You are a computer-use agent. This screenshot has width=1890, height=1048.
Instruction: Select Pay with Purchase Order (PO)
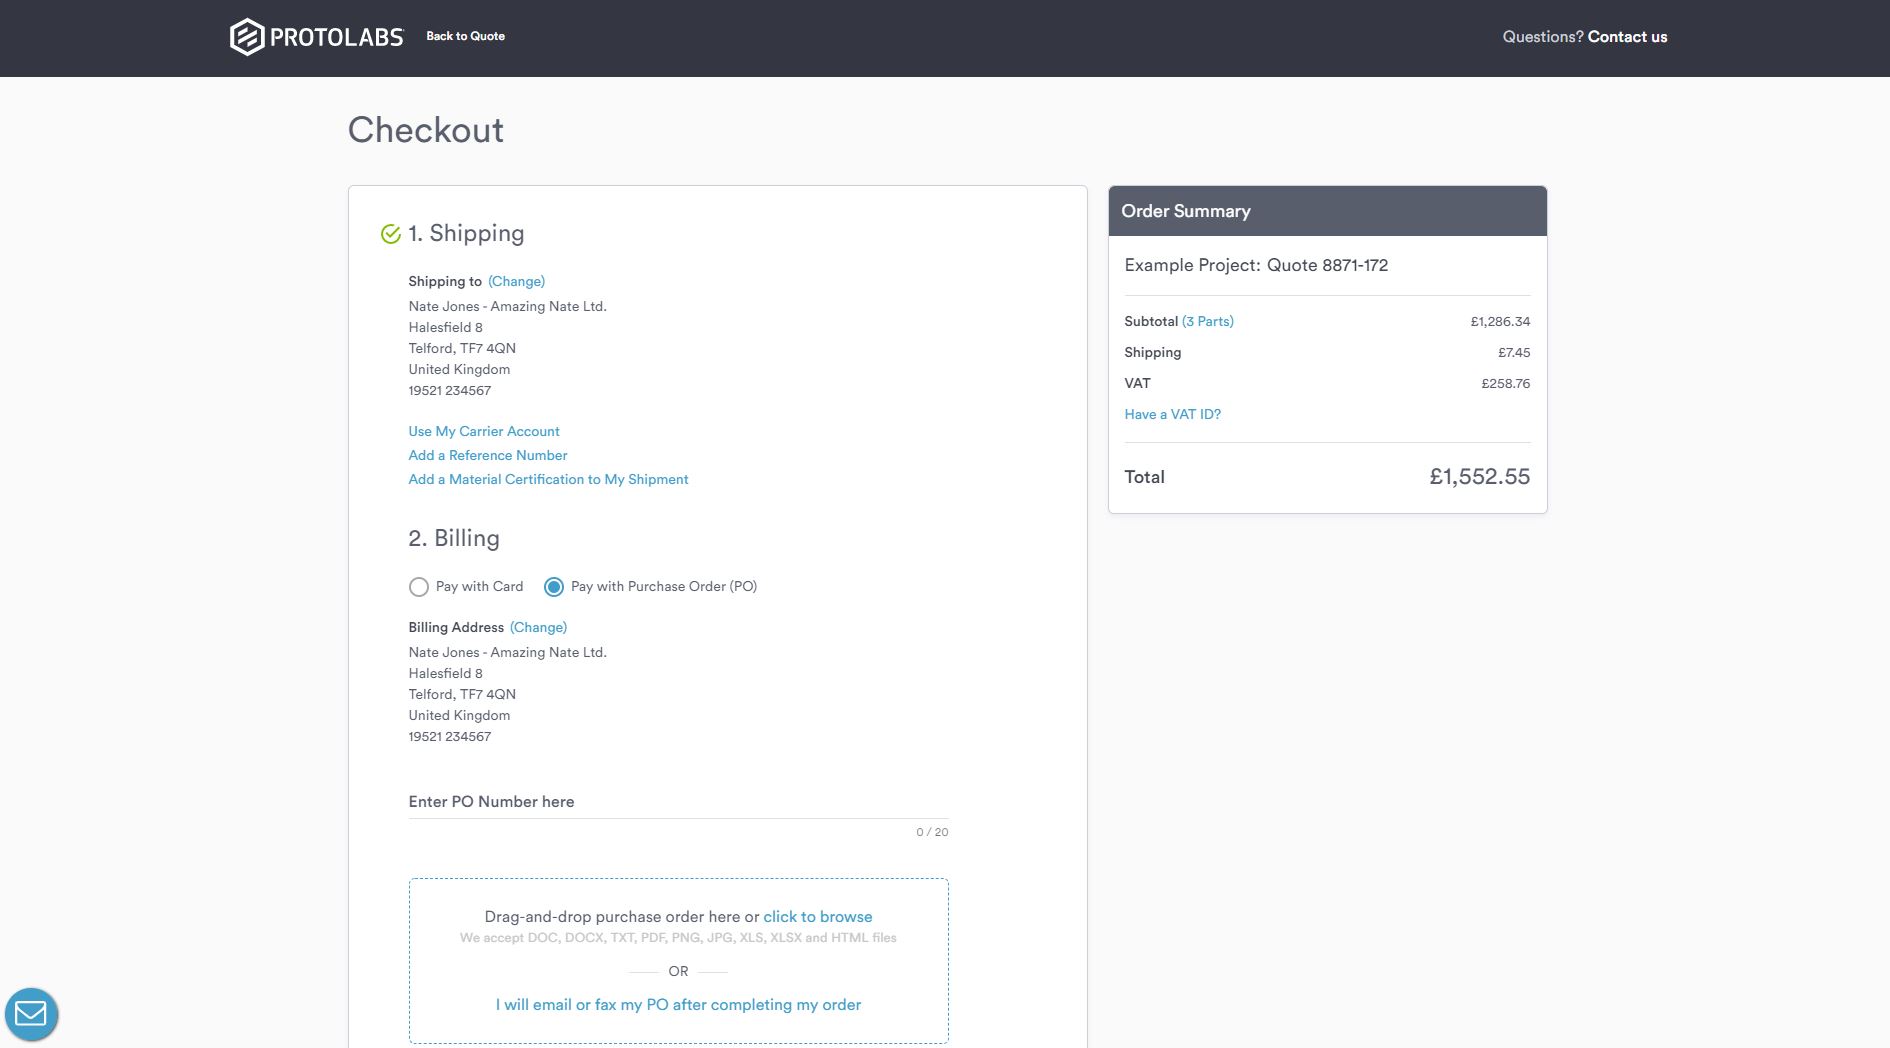tap(554, 587)
